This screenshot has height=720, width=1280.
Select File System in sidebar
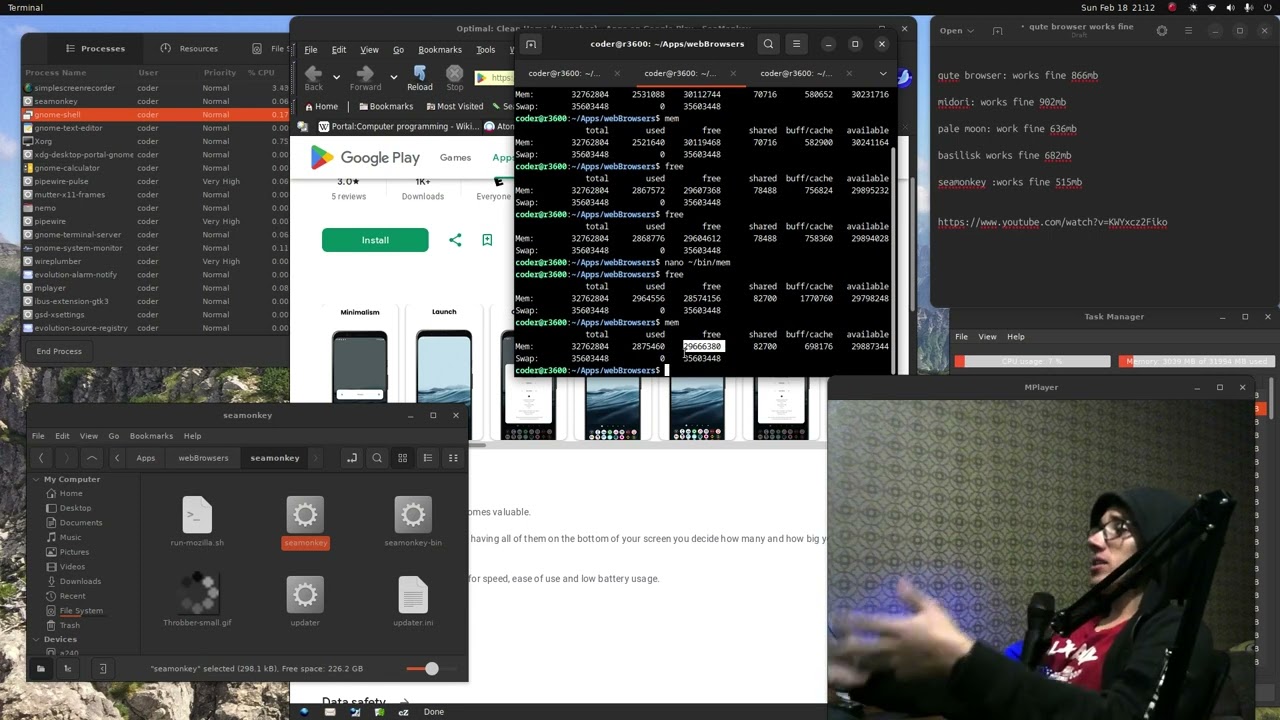[x=81, y=610]
